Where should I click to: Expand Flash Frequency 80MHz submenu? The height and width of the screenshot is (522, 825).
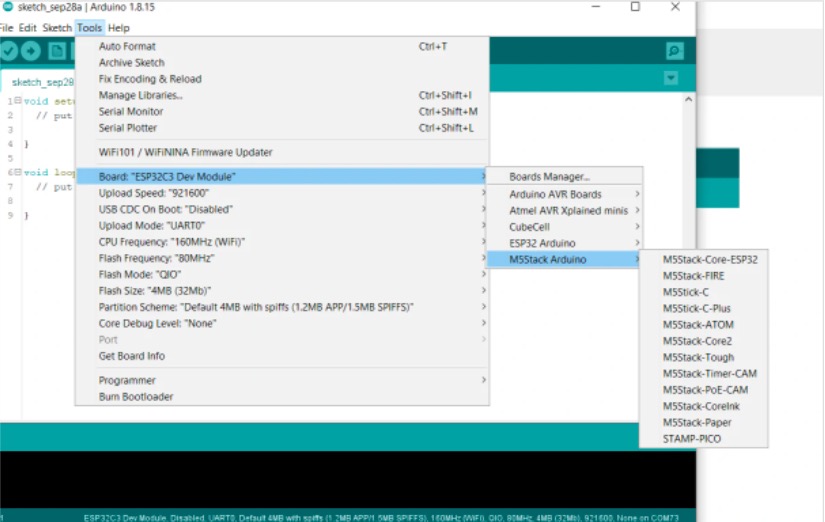283,258
